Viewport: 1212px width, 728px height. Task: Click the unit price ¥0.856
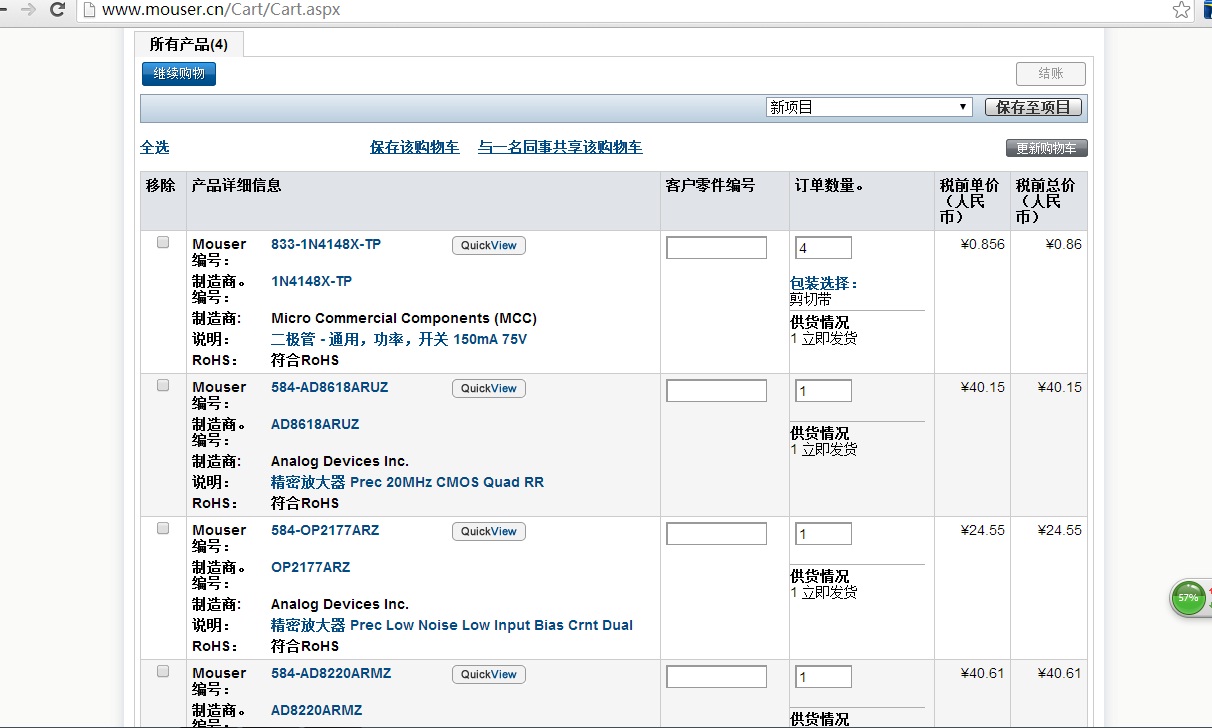click(x=983, y=244)
